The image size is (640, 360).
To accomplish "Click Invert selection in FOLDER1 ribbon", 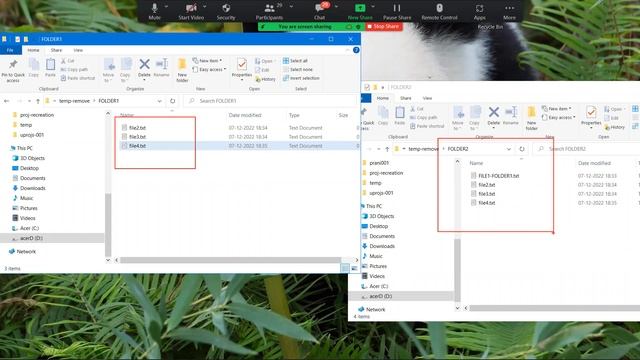I will pos(301,78).
